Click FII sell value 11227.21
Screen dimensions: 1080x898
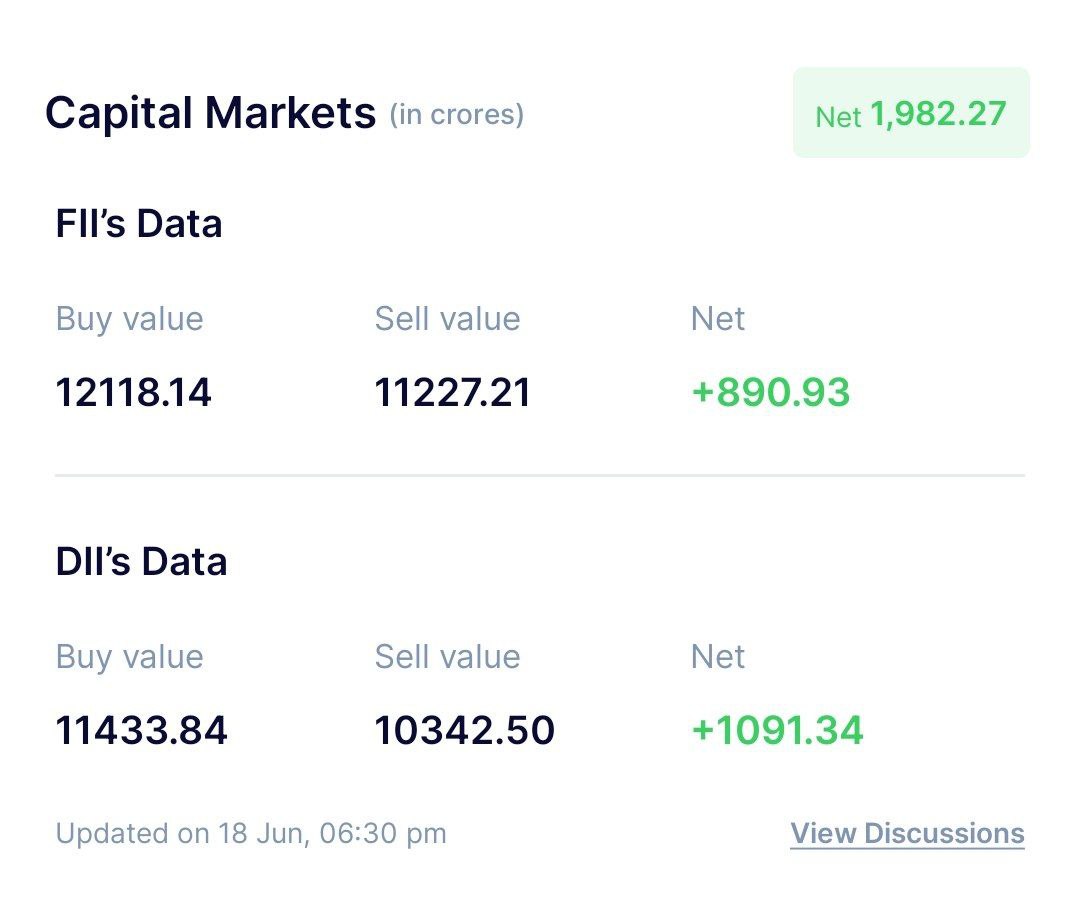(452, 392)
